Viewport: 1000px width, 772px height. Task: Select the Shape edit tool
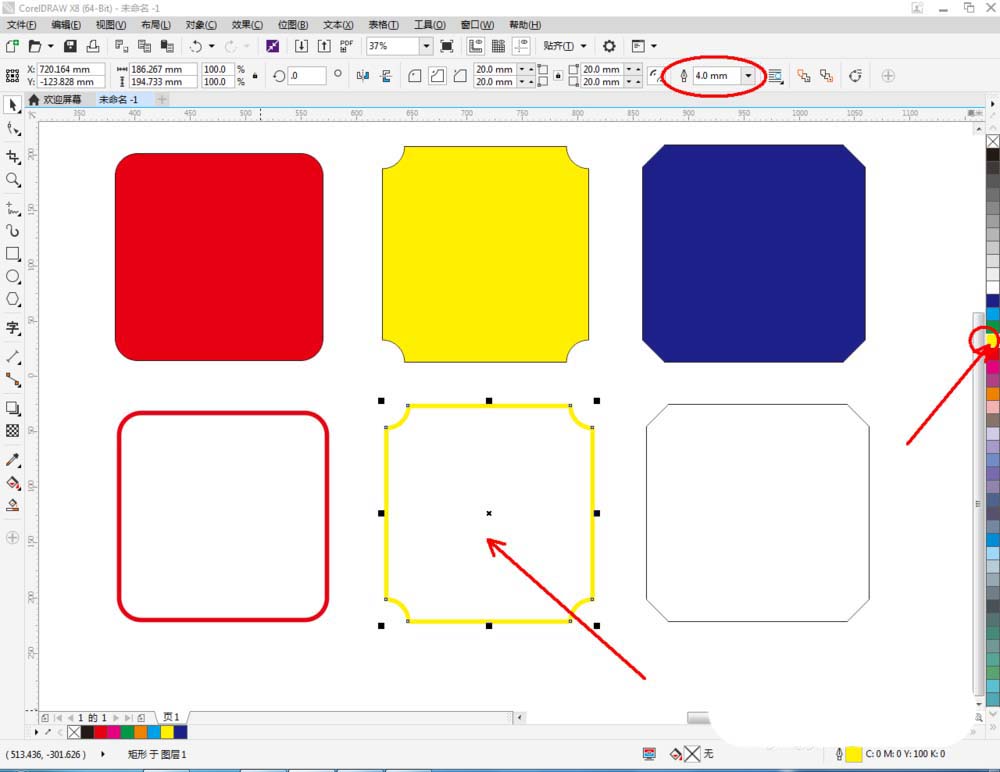click(x=12, y=129)
